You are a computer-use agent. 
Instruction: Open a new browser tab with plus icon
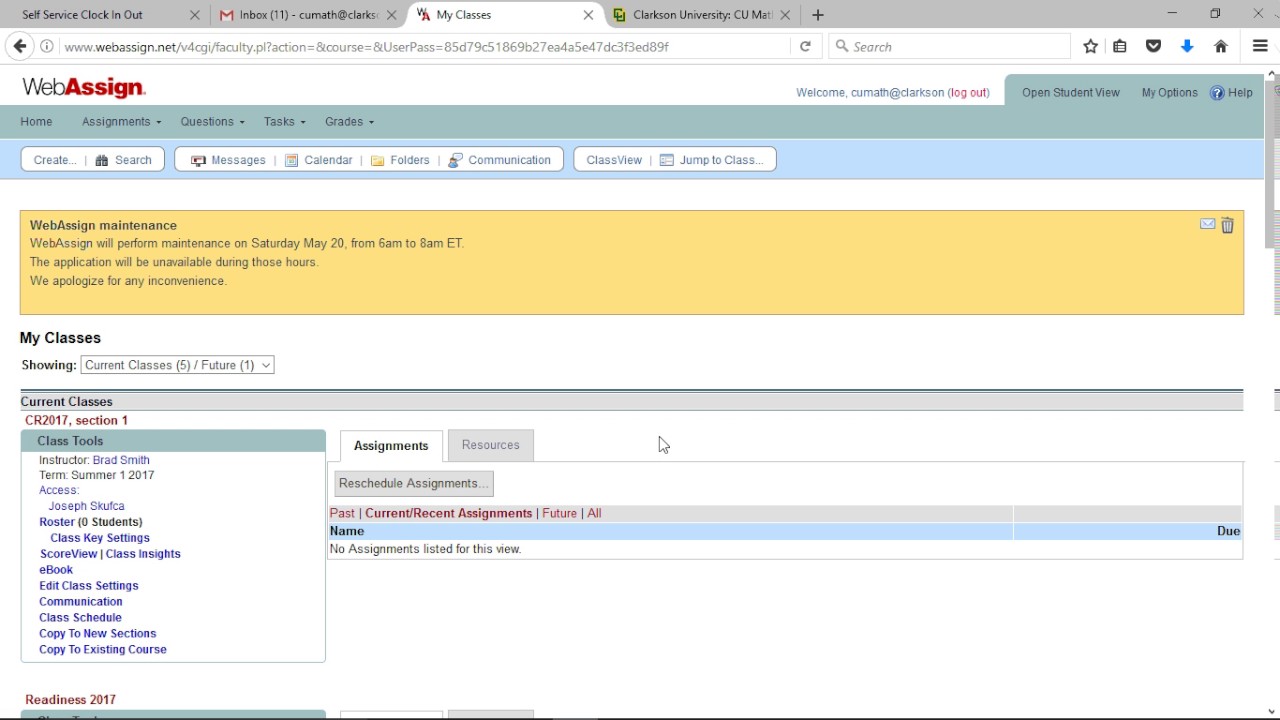818,15
